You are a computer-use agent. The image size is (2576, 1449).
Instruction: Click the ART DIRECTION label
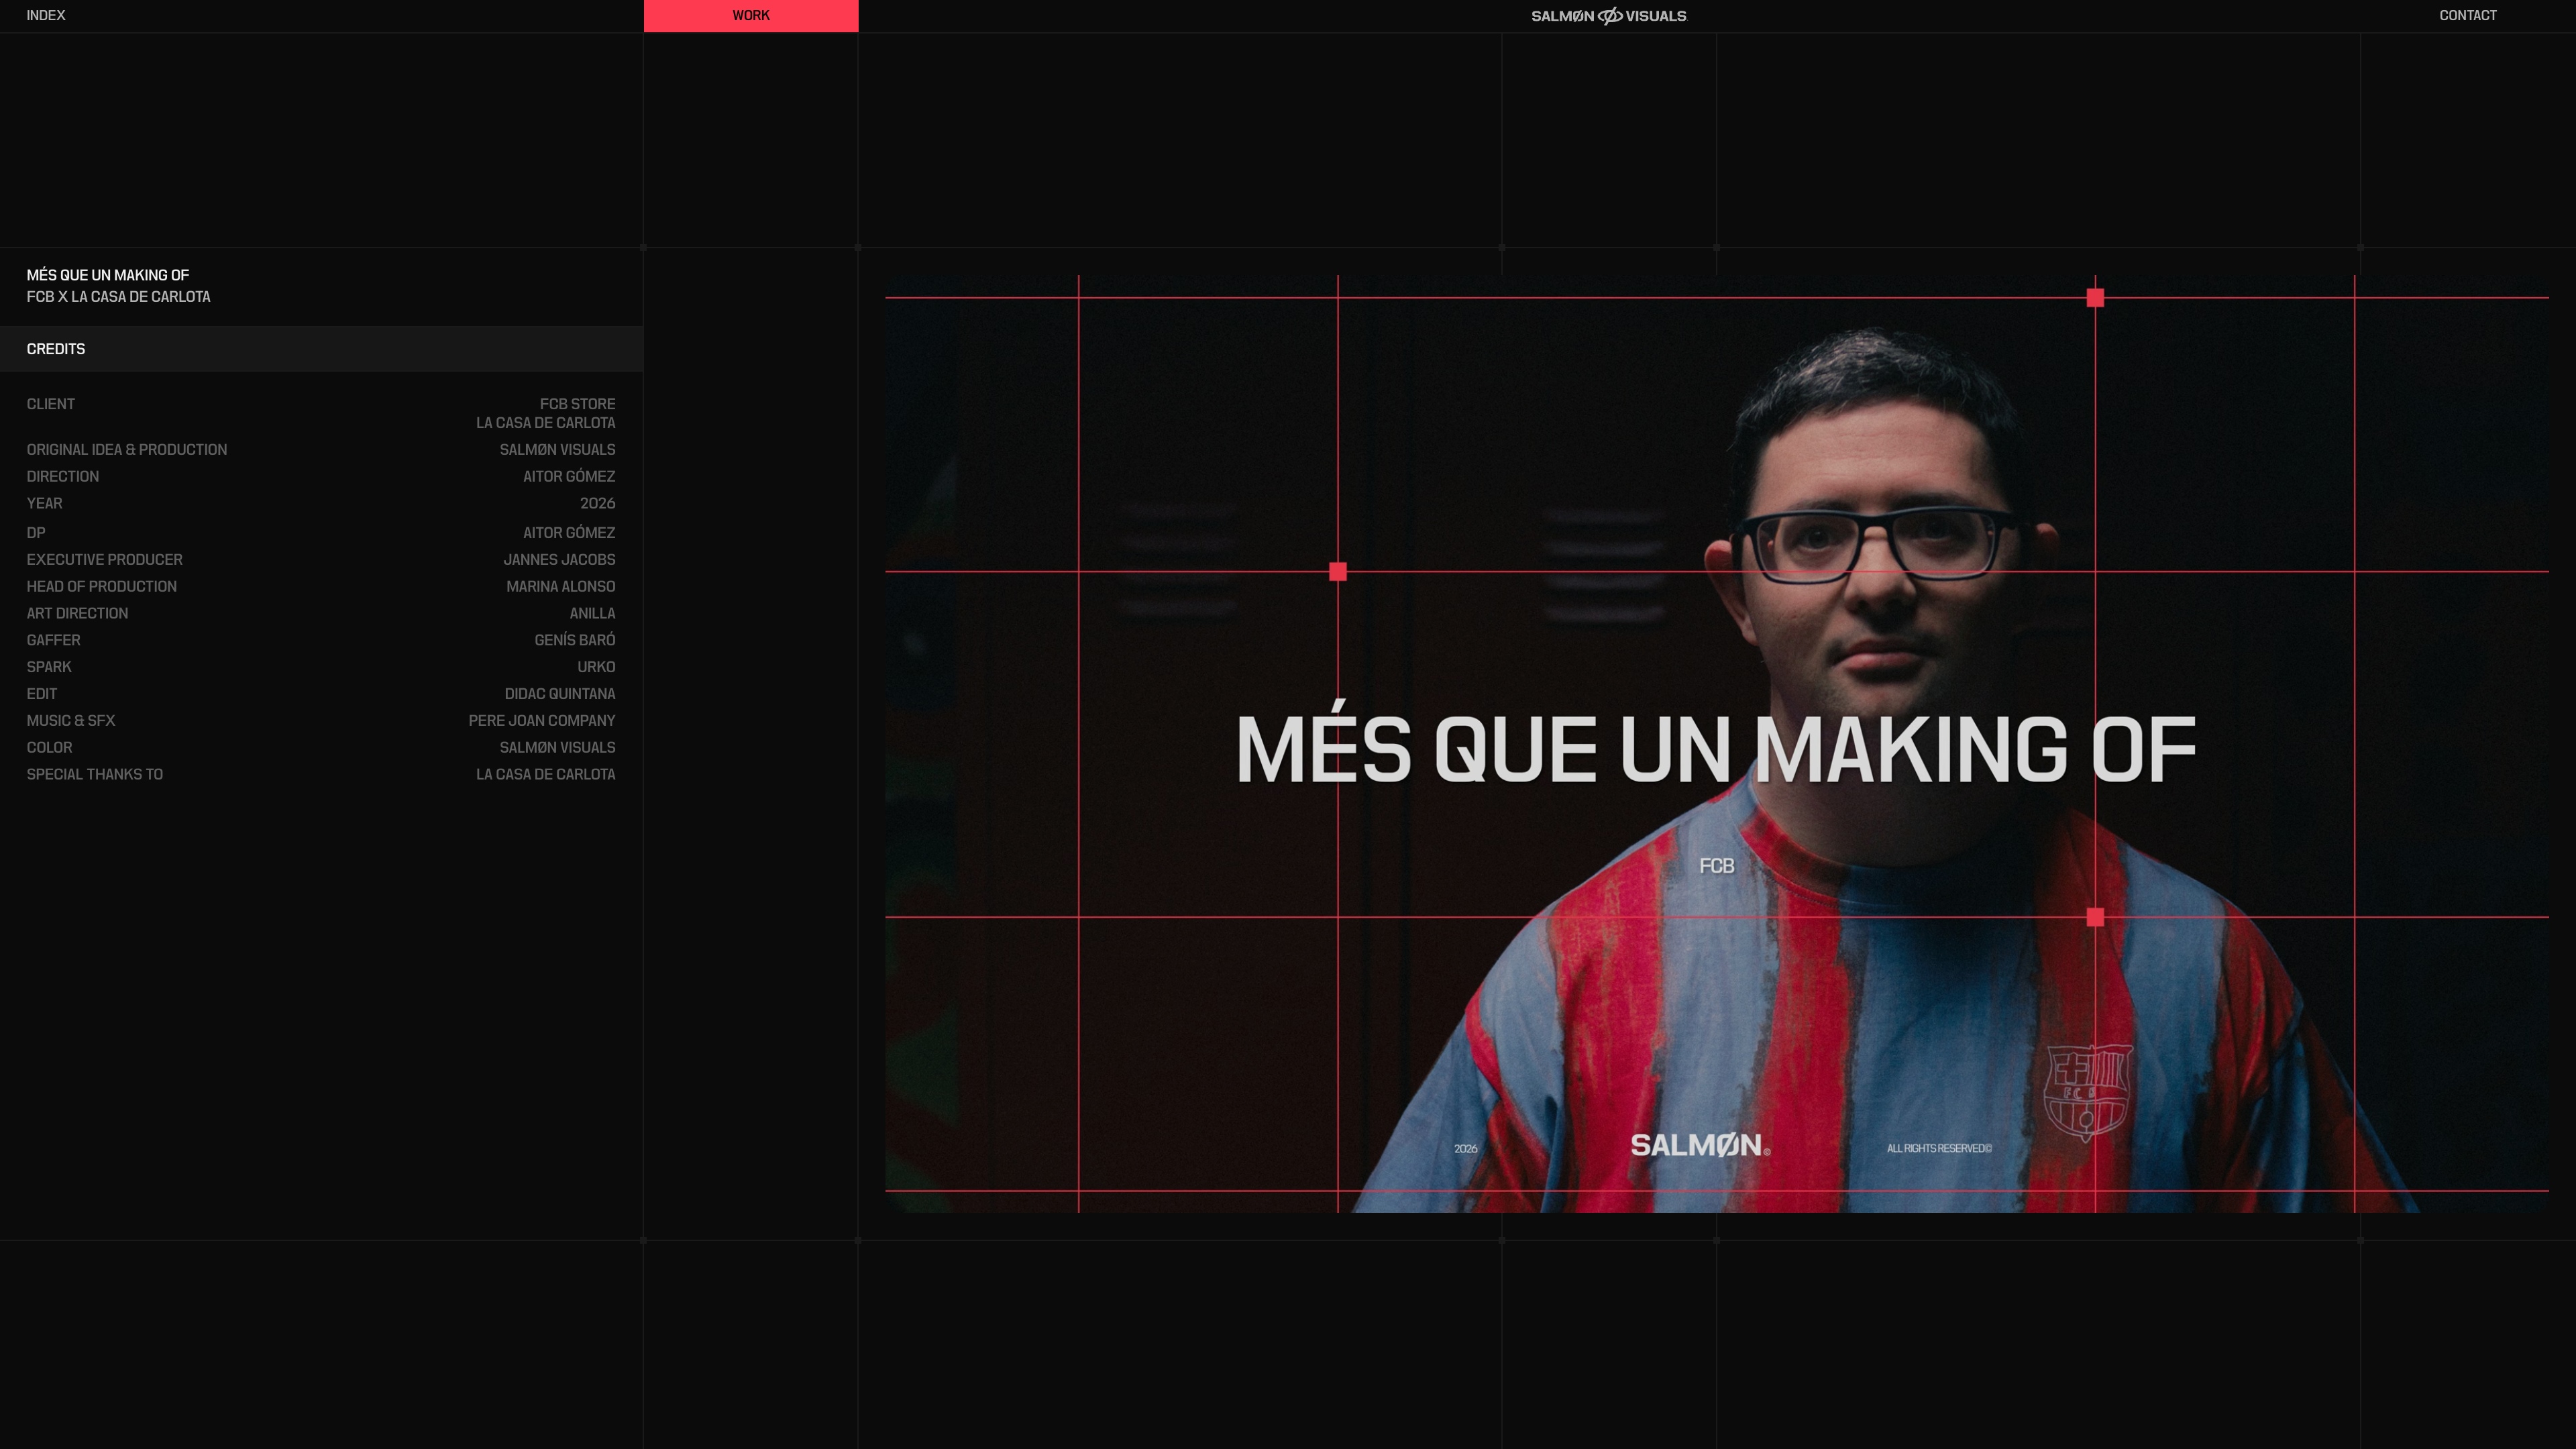[x=77, y=614]
